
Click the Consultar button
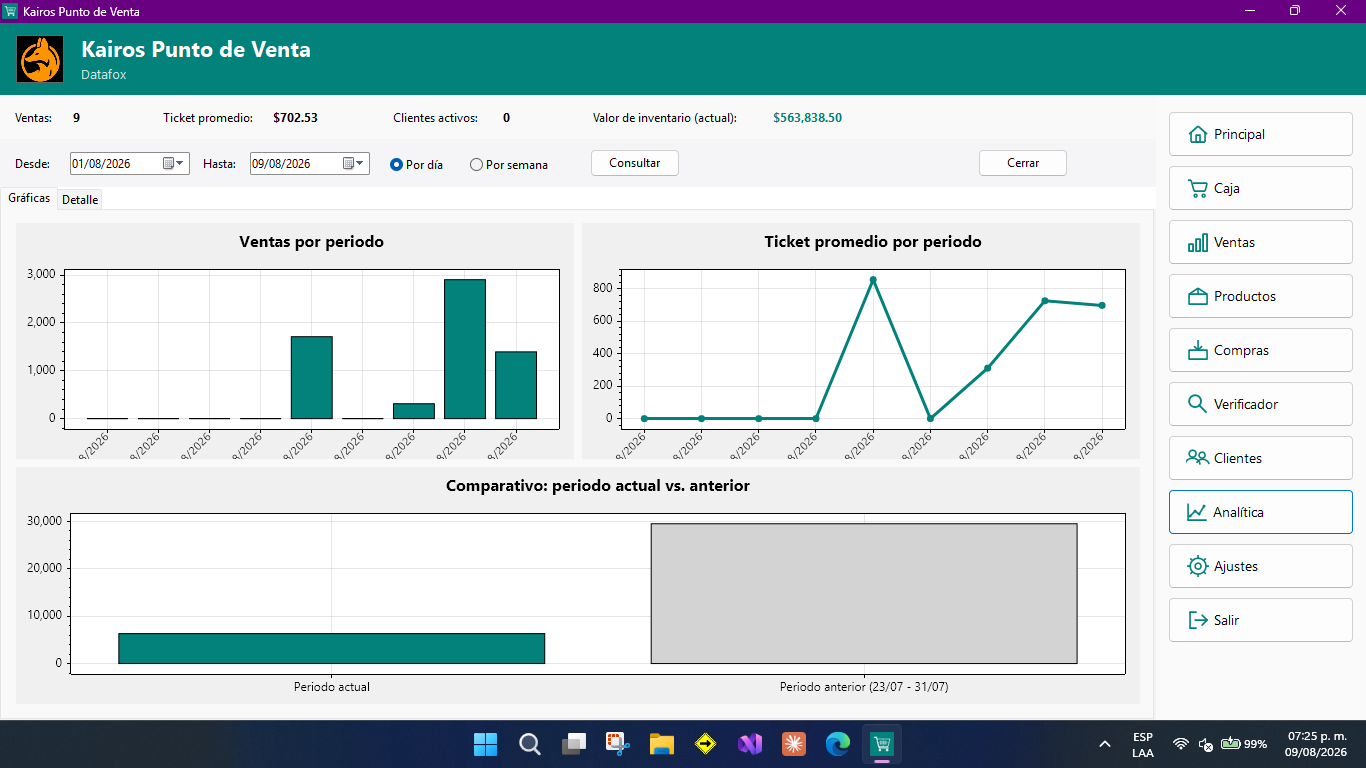coord(635,163)
